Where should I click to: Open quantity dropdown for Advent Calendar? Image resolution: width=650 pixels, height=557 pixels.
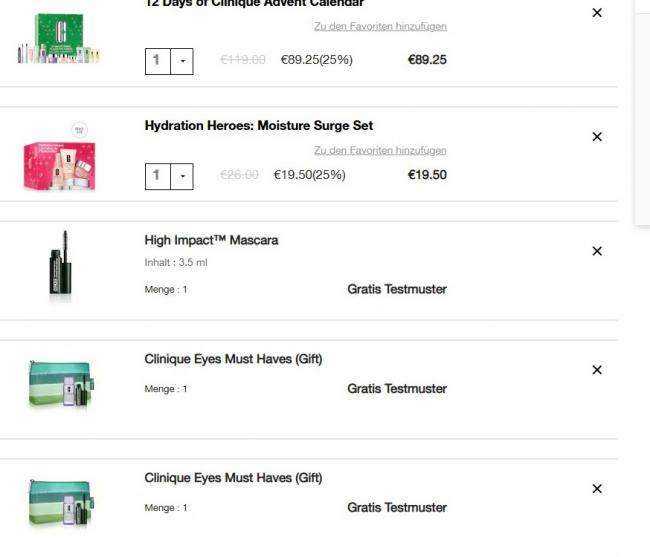click(183, 60)
